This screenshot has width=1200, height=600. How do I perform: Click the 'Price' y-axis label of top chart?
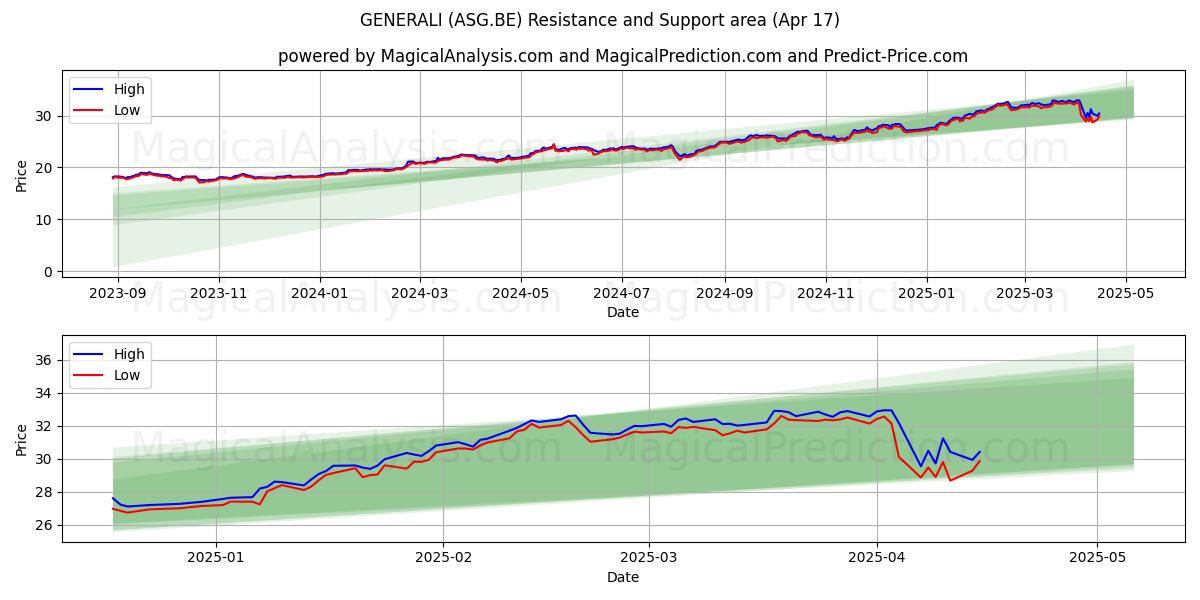[x=22, y=175]
